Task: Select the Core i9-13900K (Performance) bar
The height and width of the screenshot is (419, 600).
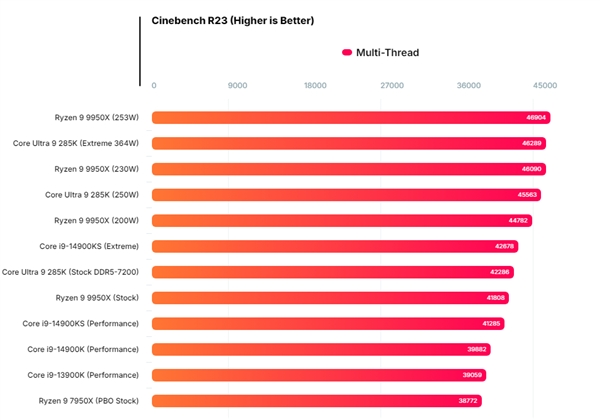Action: pos(319,375)
